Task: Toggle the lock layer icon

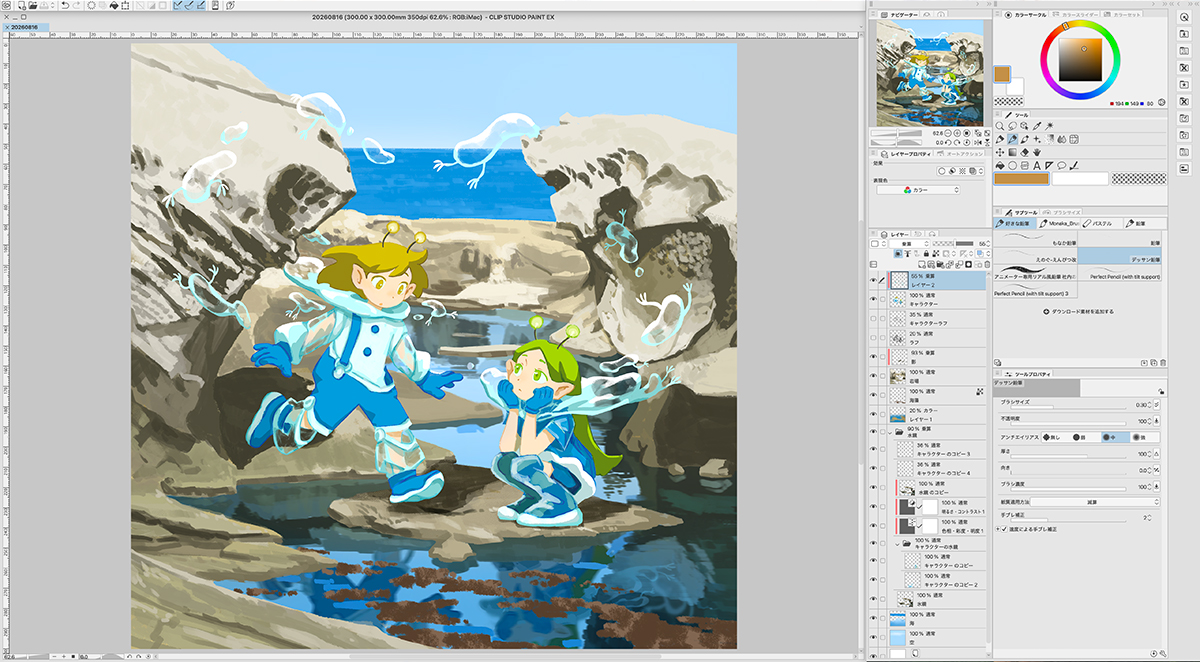Action: 926,253
